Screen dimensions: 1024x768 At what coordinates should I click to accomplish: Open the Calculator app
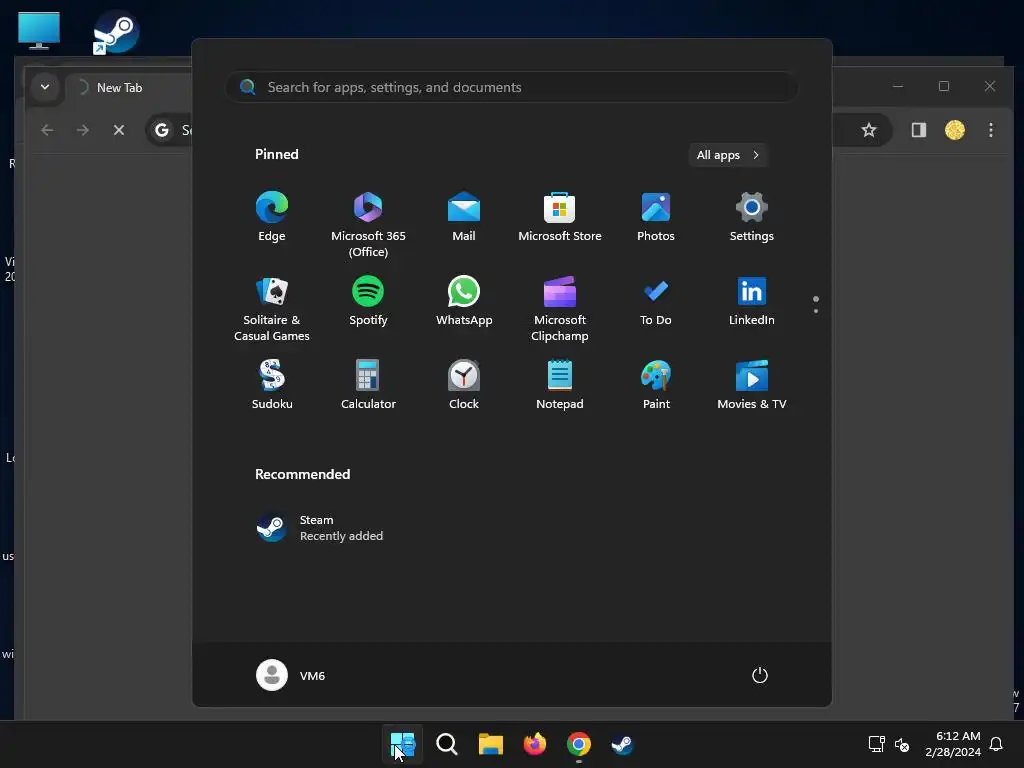[x=368, y=385]
